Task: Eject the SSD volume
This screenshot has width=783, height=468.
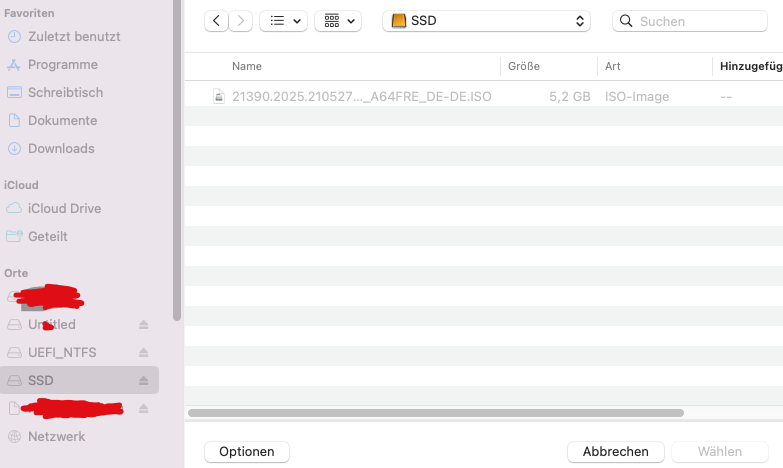Action: pyautogui.click(x=143, y=381)
